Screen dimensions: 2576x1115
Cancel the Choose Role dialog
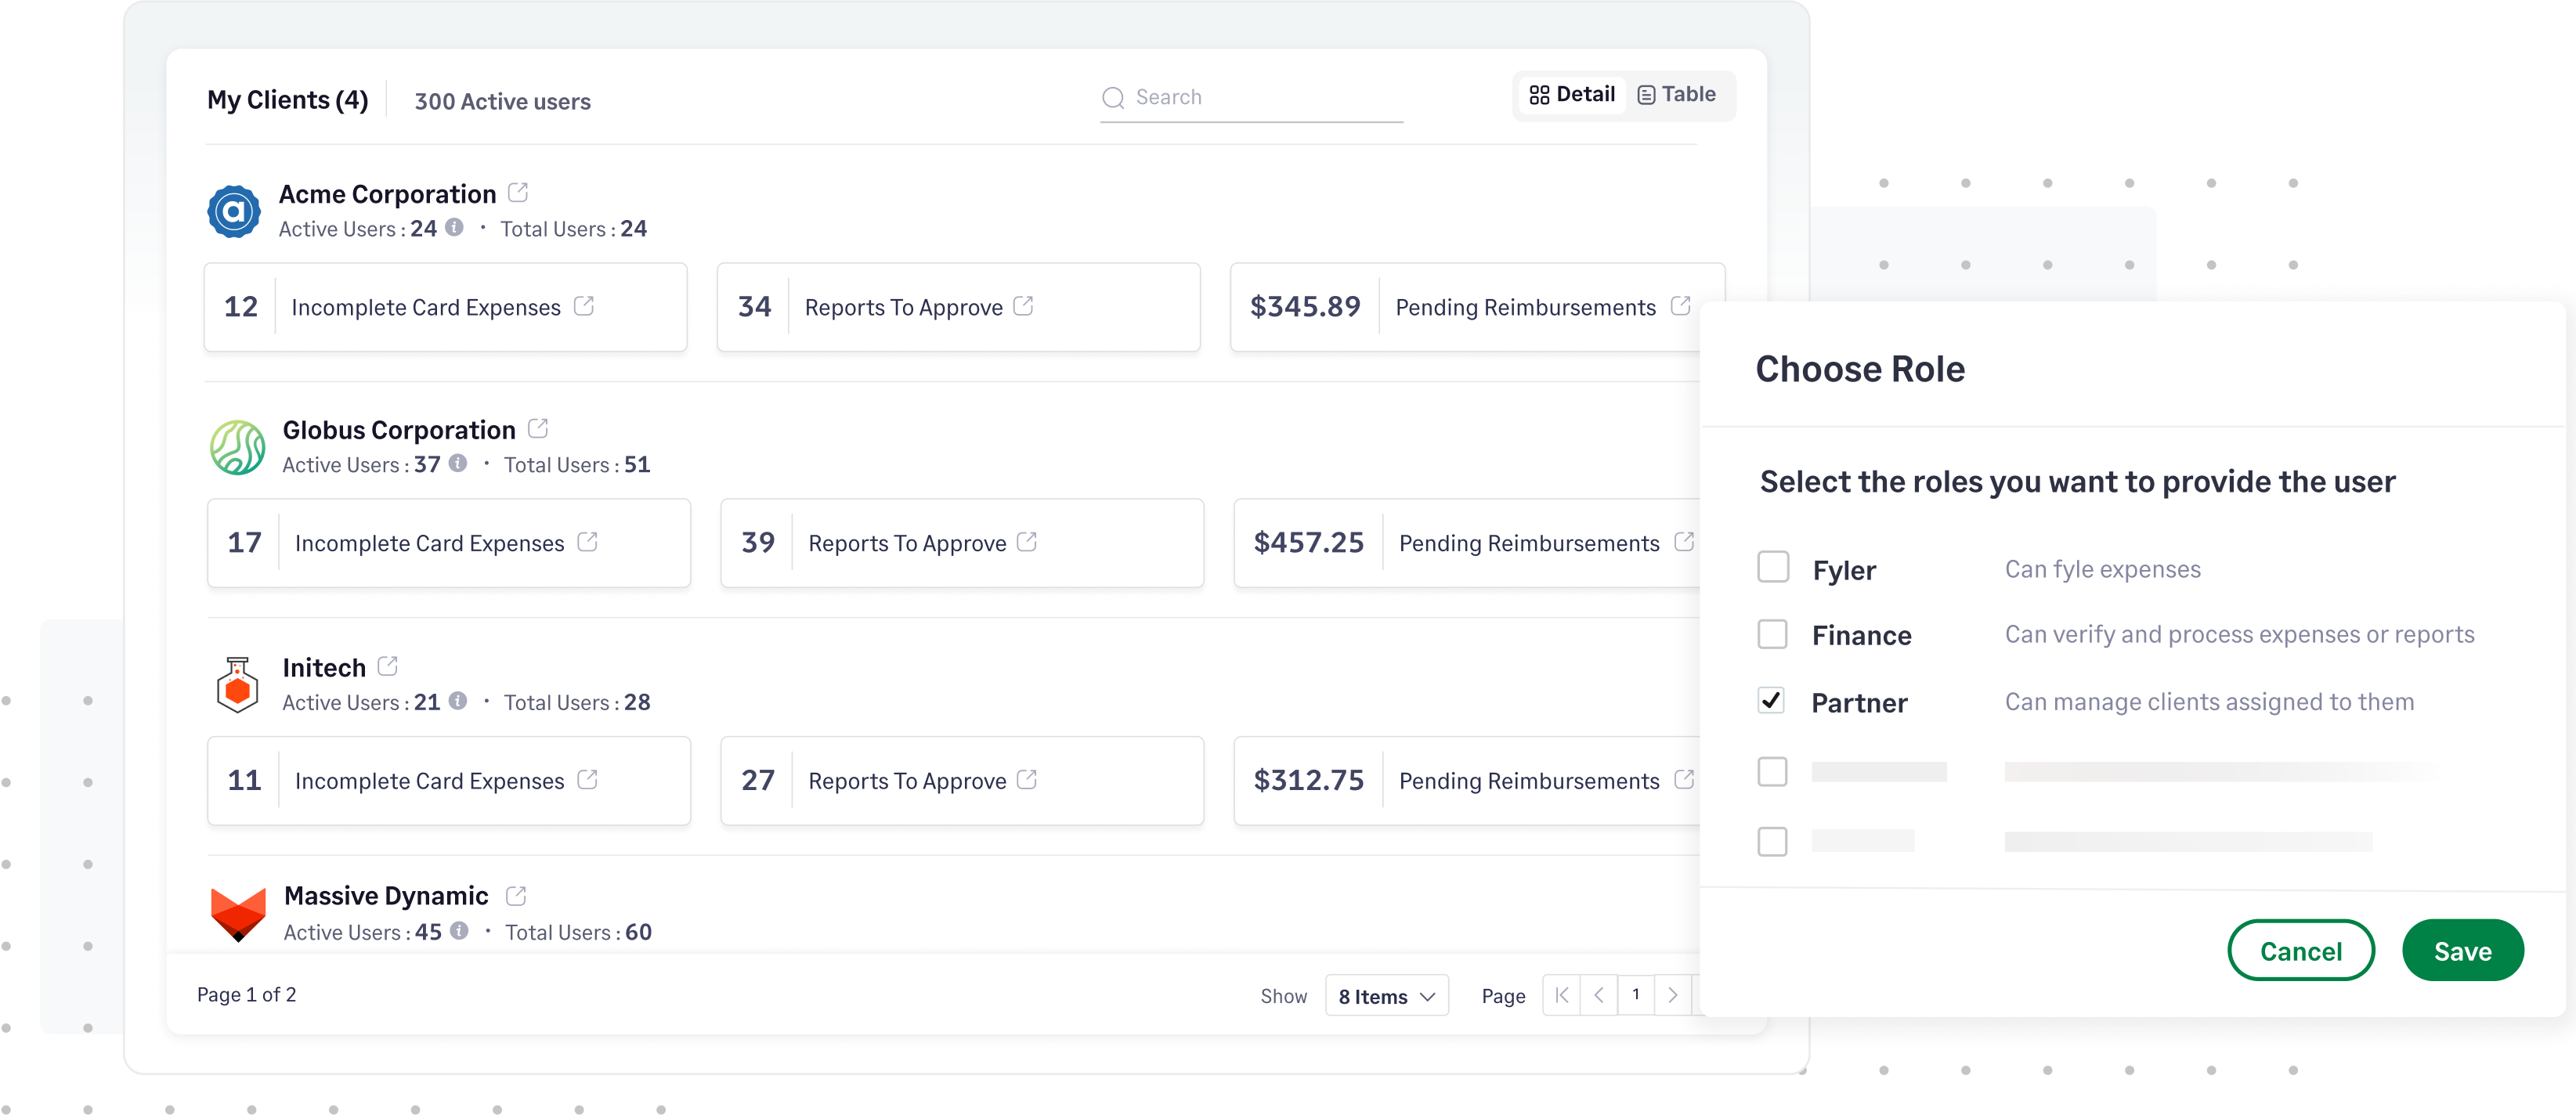pyautogui.click(x=2300, y=951)
